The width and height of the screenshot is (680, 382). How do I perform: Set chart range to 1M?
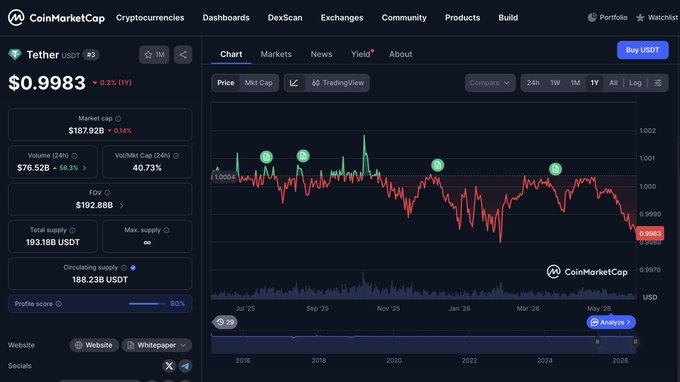(x=575, y=83)
